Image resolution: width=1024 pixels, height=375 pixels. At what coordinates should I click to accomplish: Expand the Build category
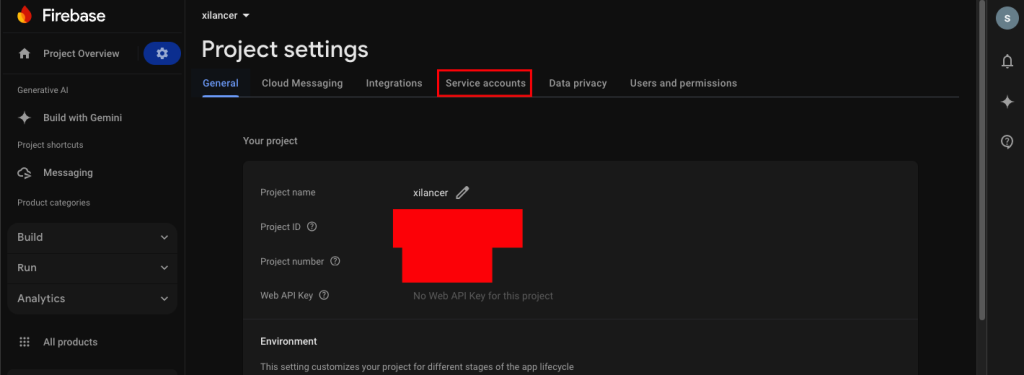click(x=92, y=237)
